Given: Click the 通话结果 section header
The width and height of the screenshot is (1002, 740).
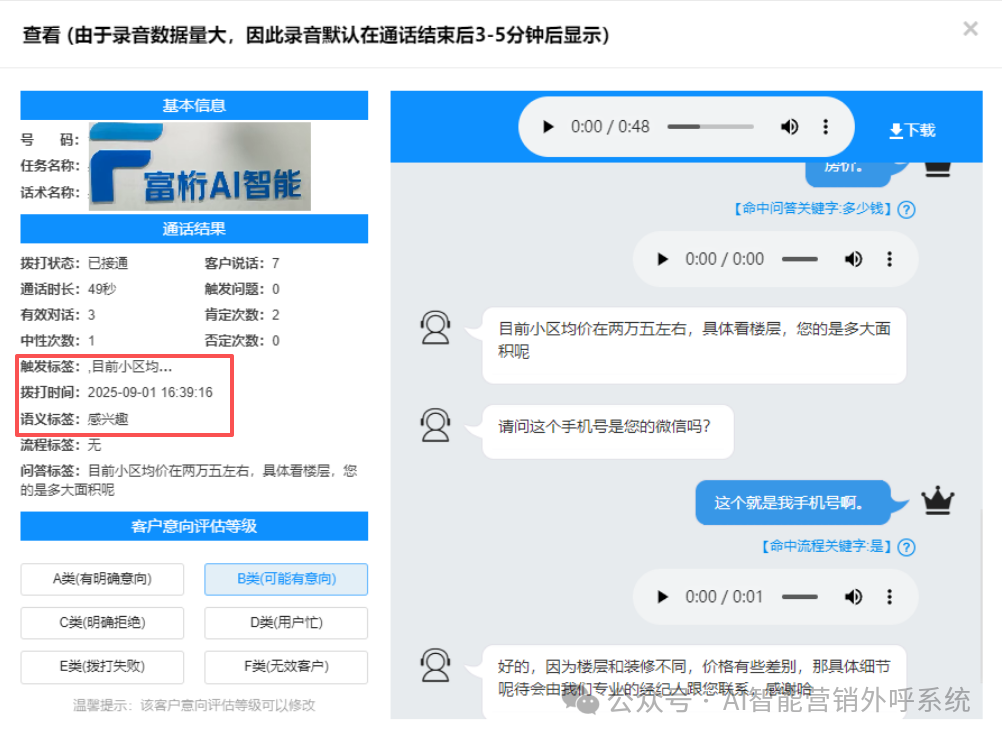Looking at the screenshot, I should pyautogui.click(x=194, y=229).
